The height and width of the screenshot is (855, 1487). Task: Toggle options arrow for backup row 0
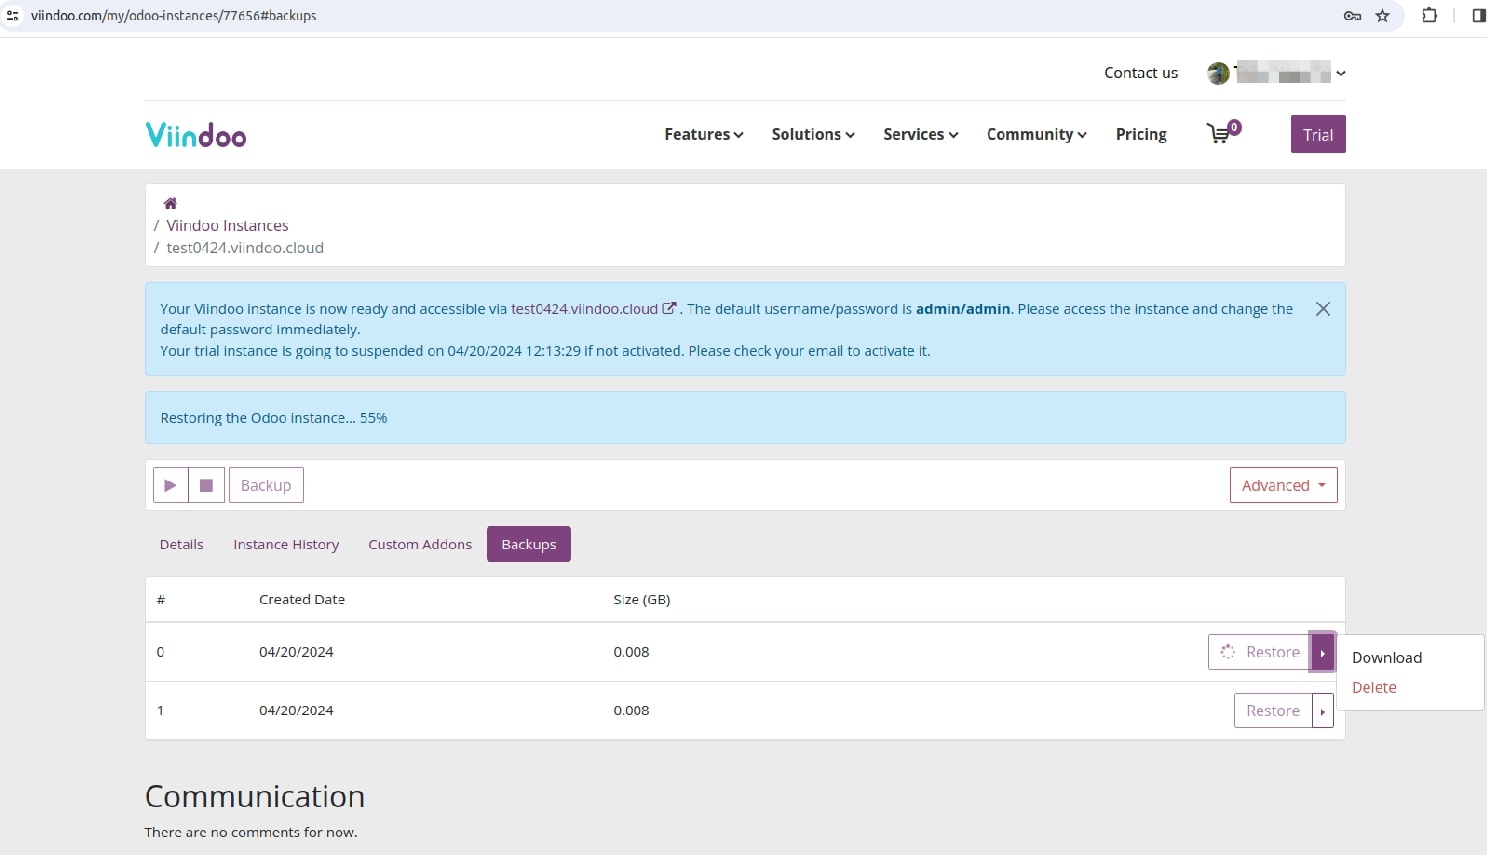(1322, 652)
